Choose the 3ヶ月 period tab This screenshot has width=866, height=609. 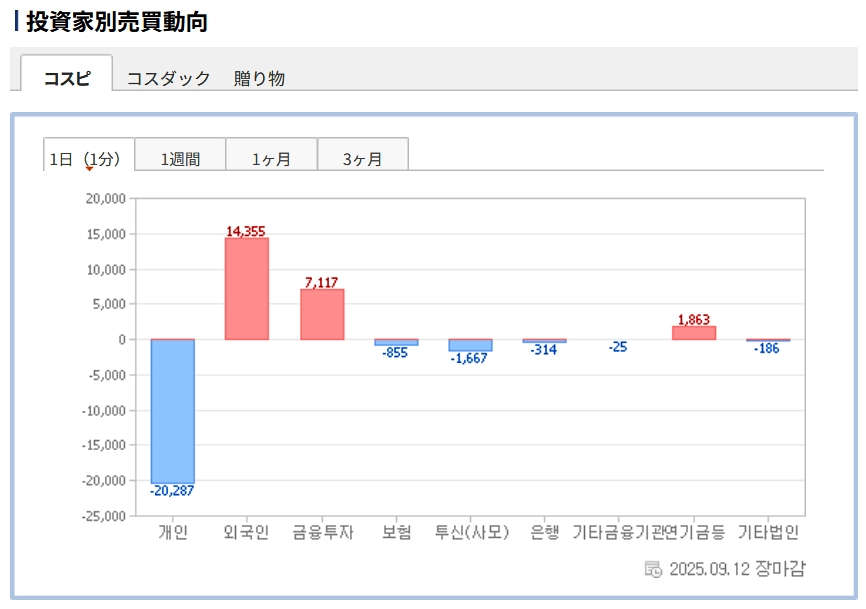tap(362, 157)
